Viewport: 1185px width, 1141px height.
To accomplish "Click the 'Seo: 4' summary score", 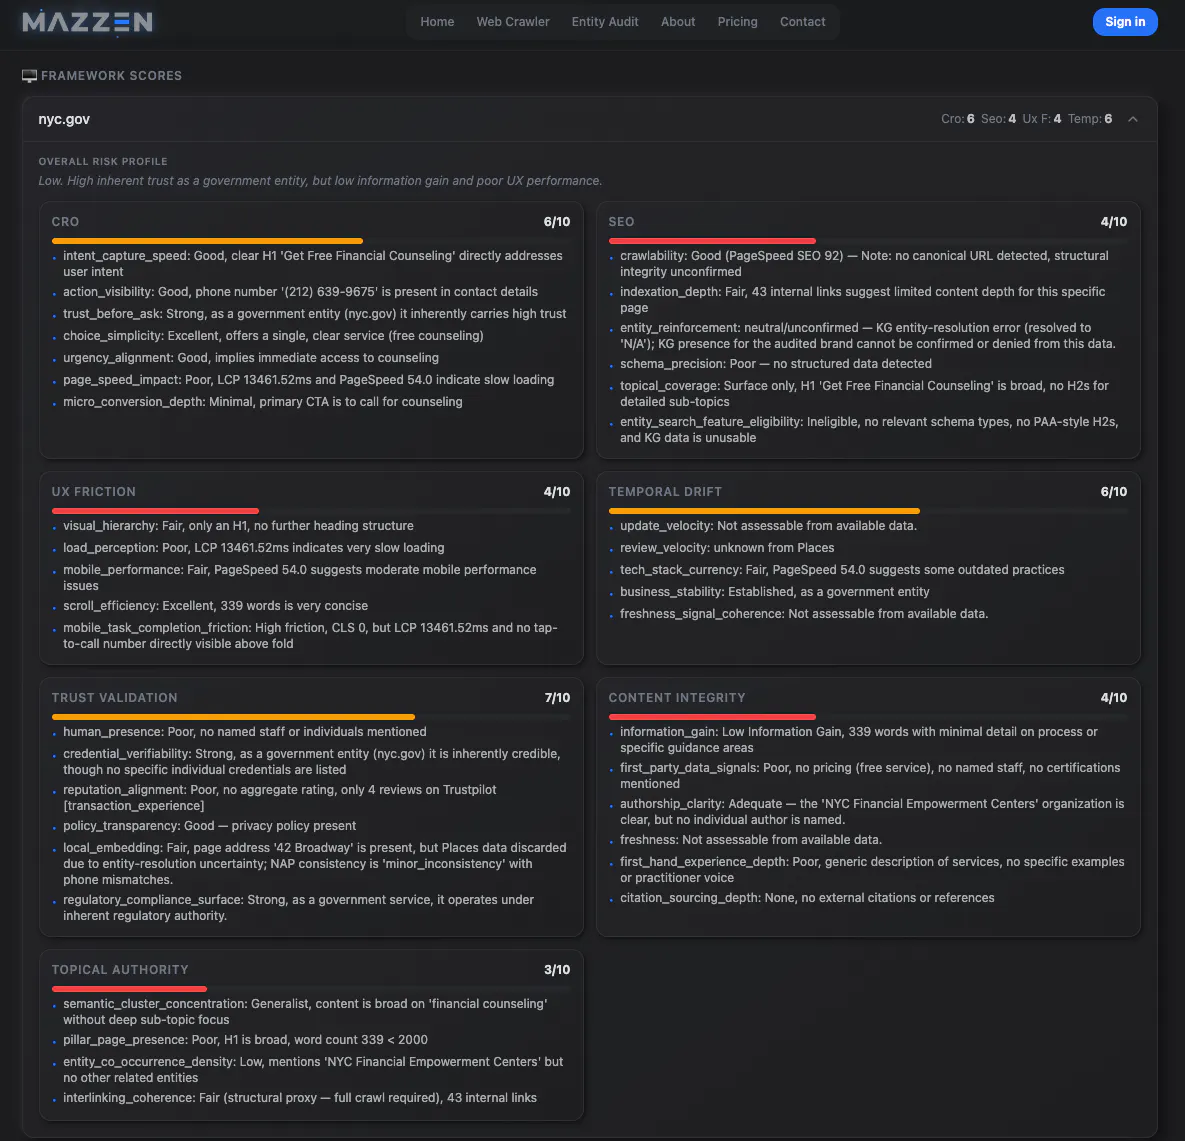I will tap(998, 119).
